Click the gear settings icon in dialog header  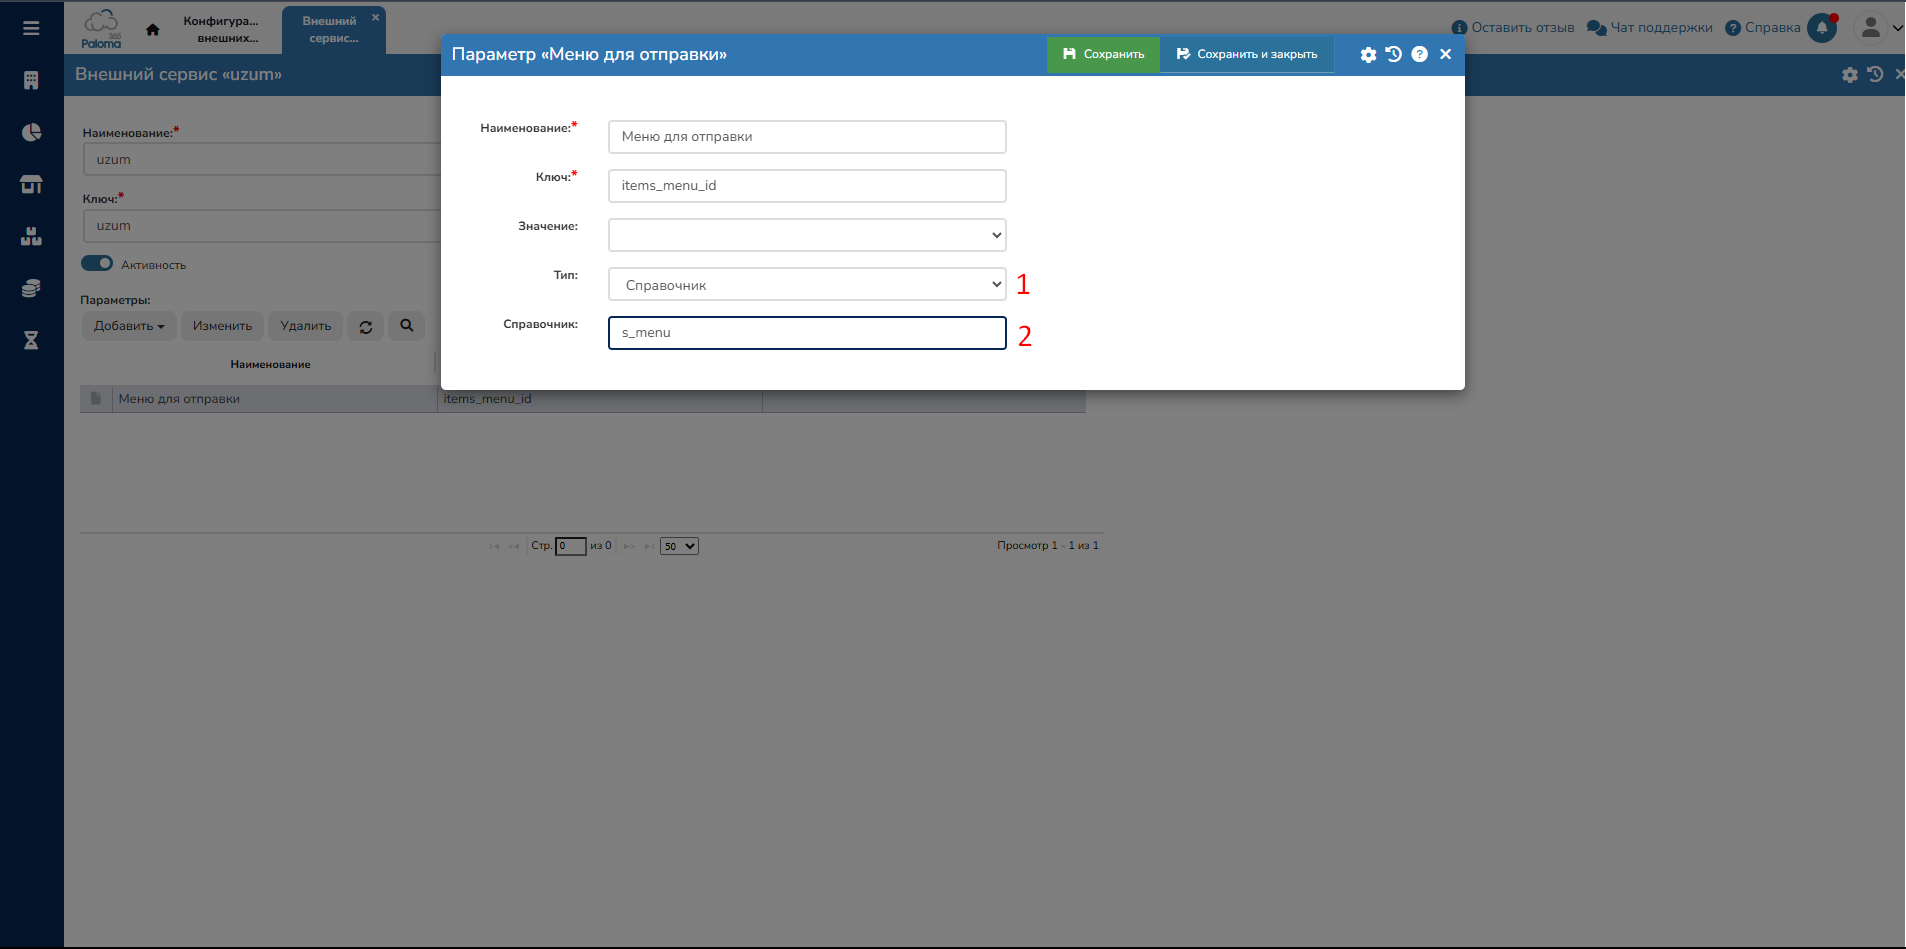click(1368, 55)
